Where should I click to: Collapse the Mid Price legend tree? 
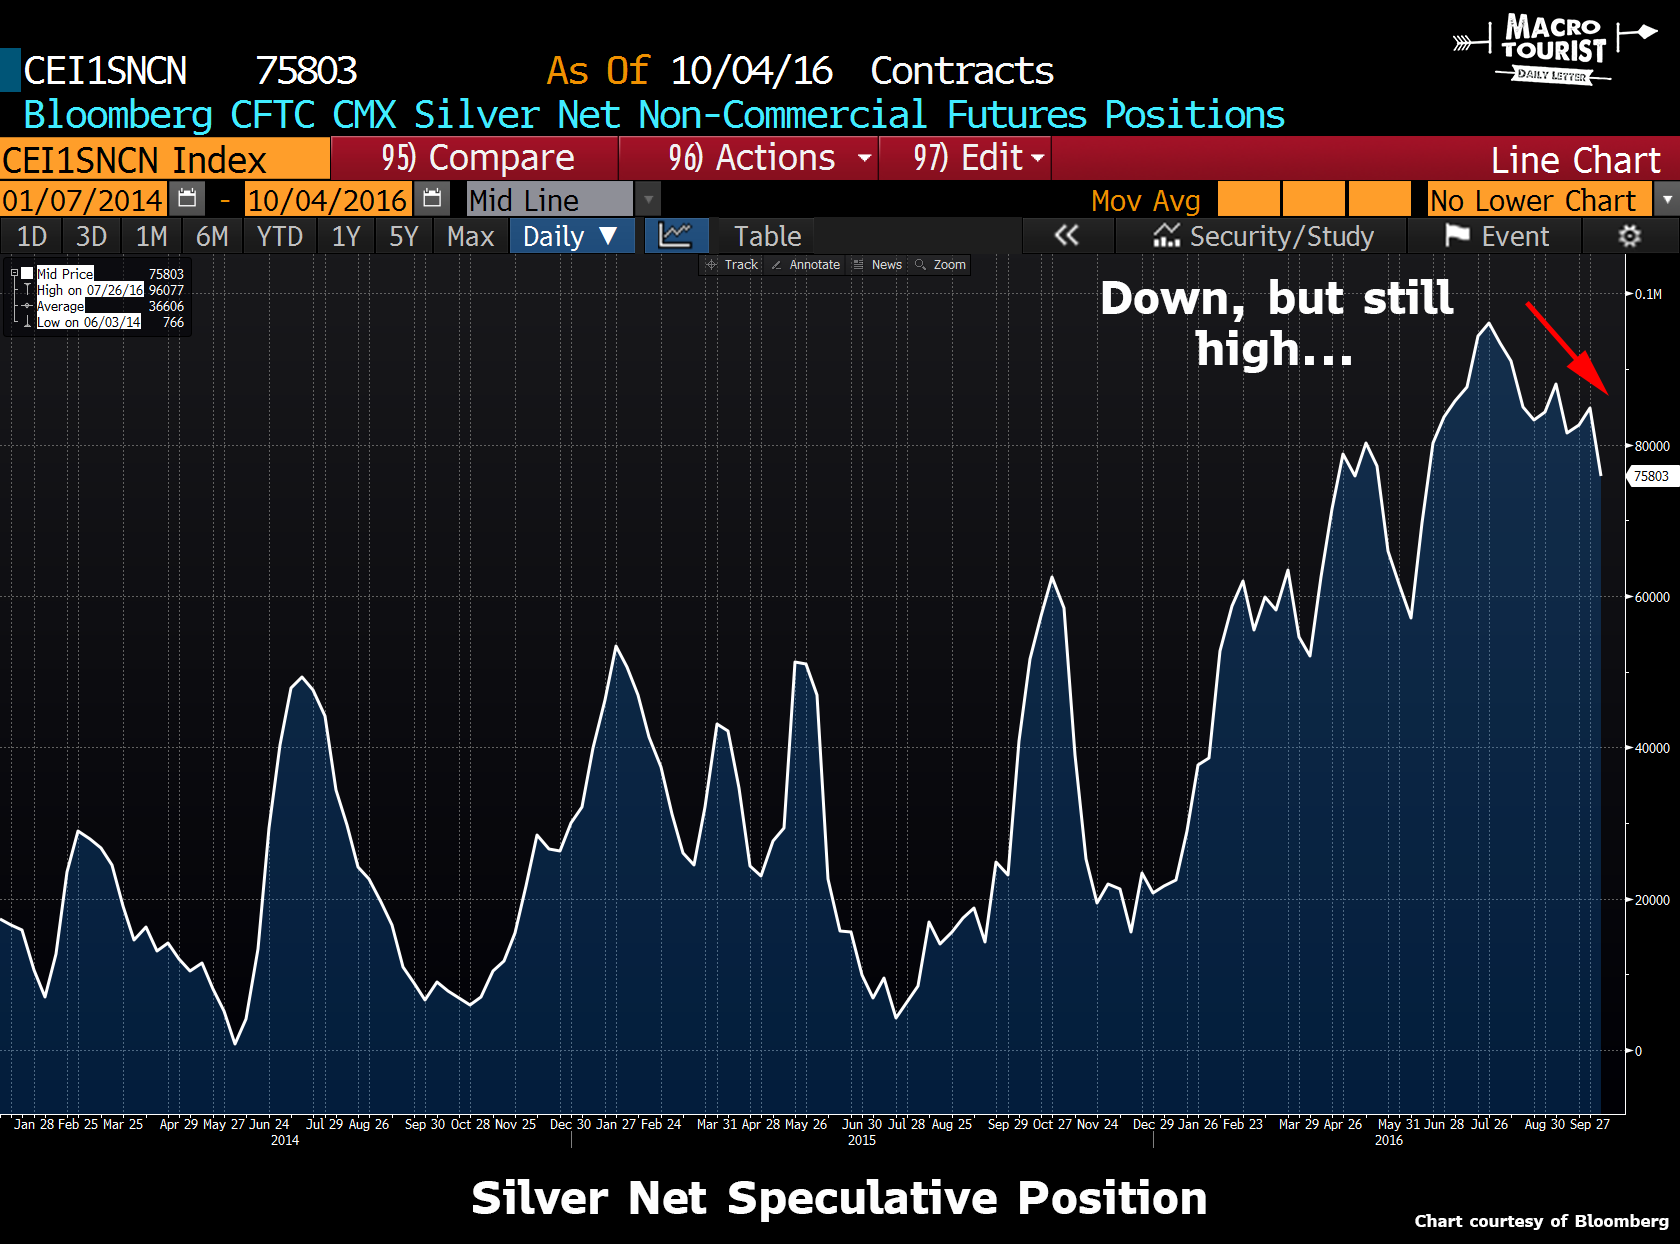click(x=14, y=273)
